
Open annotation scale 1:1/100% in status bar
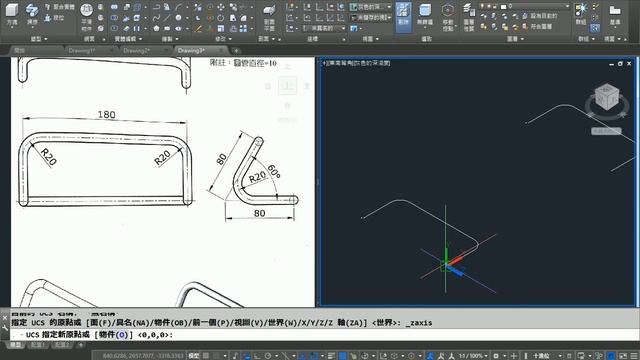pos(472,356)
